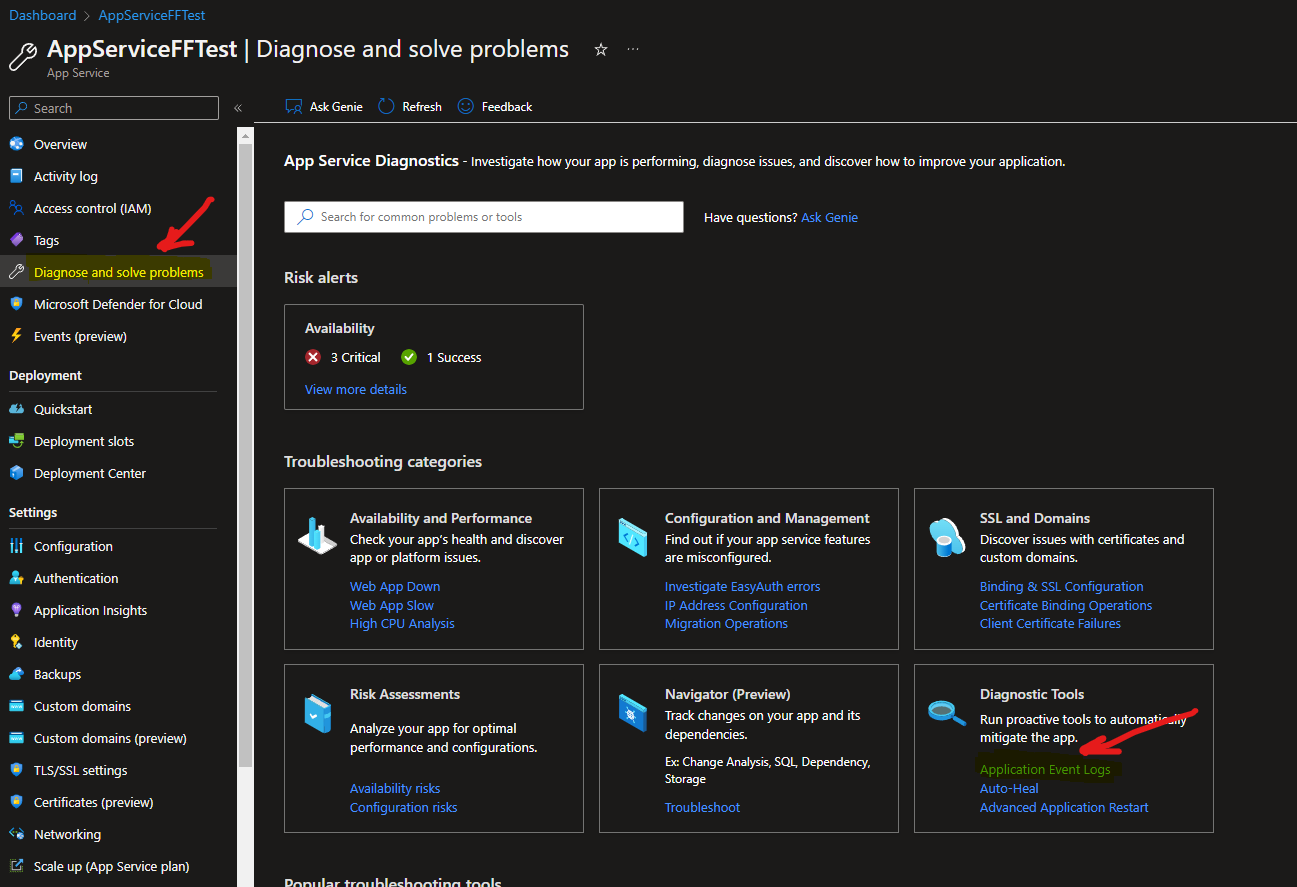The width and height of the screenshot is (1297, 887).
Task: Open View more details for Availability
Action: click(356, 389)
